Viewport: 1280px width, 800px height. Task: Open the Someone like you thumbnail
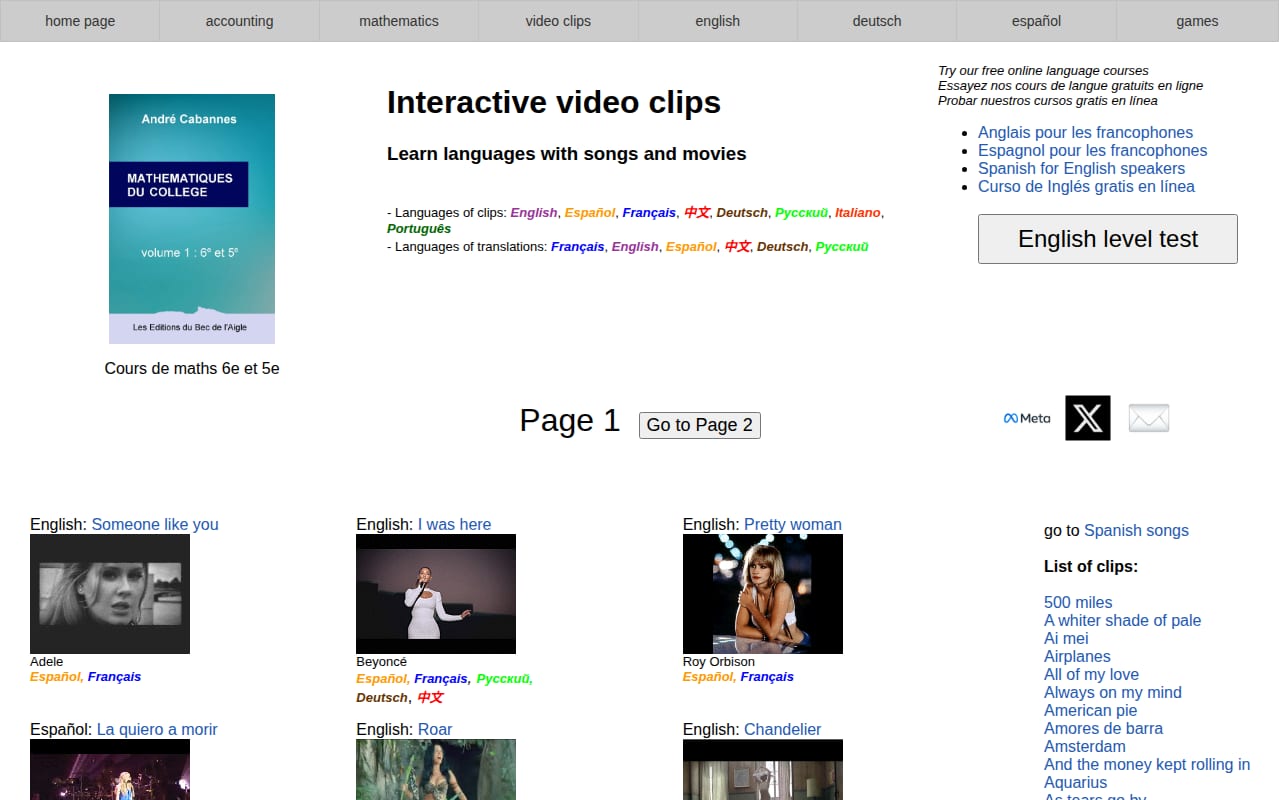110,594
